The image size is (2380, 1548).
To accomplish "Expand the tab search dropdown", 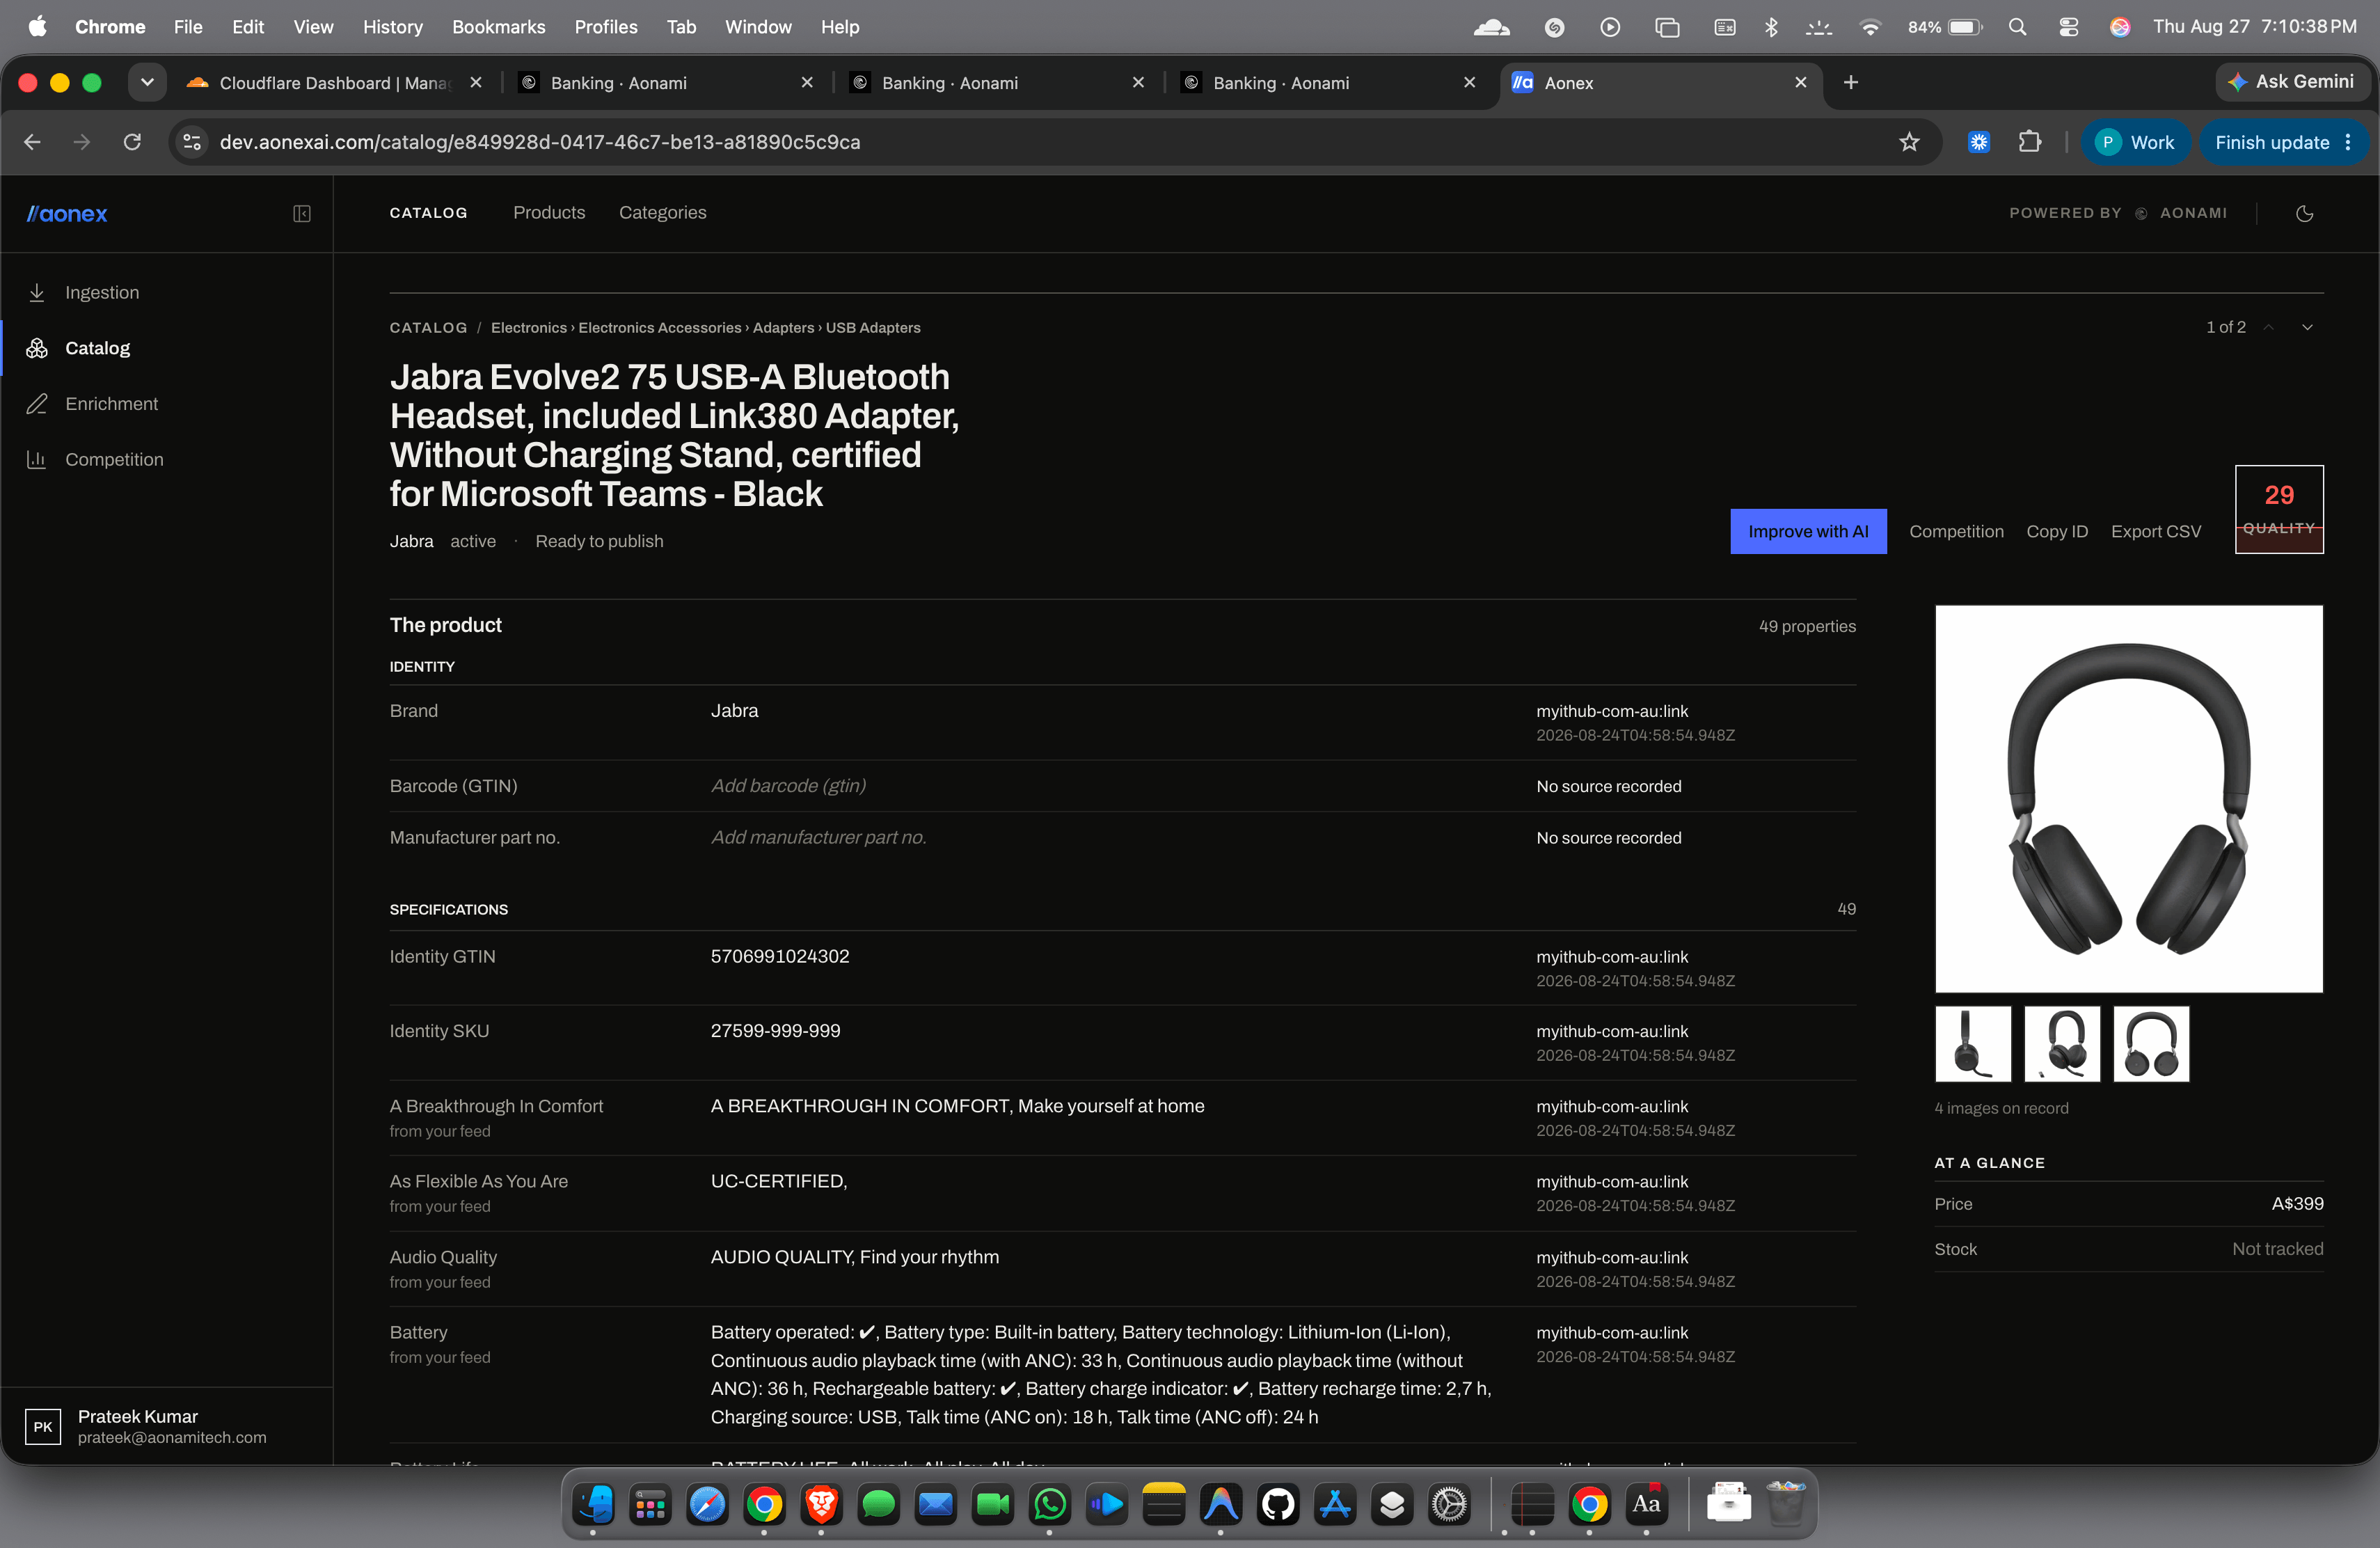I will 146,82.
